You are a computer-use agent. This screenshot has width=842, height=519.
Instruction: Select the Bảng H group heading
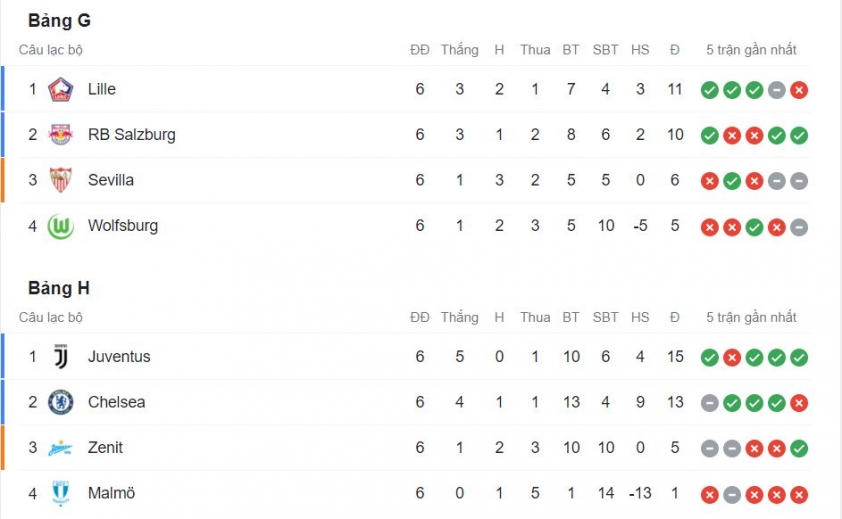(59, 289)
